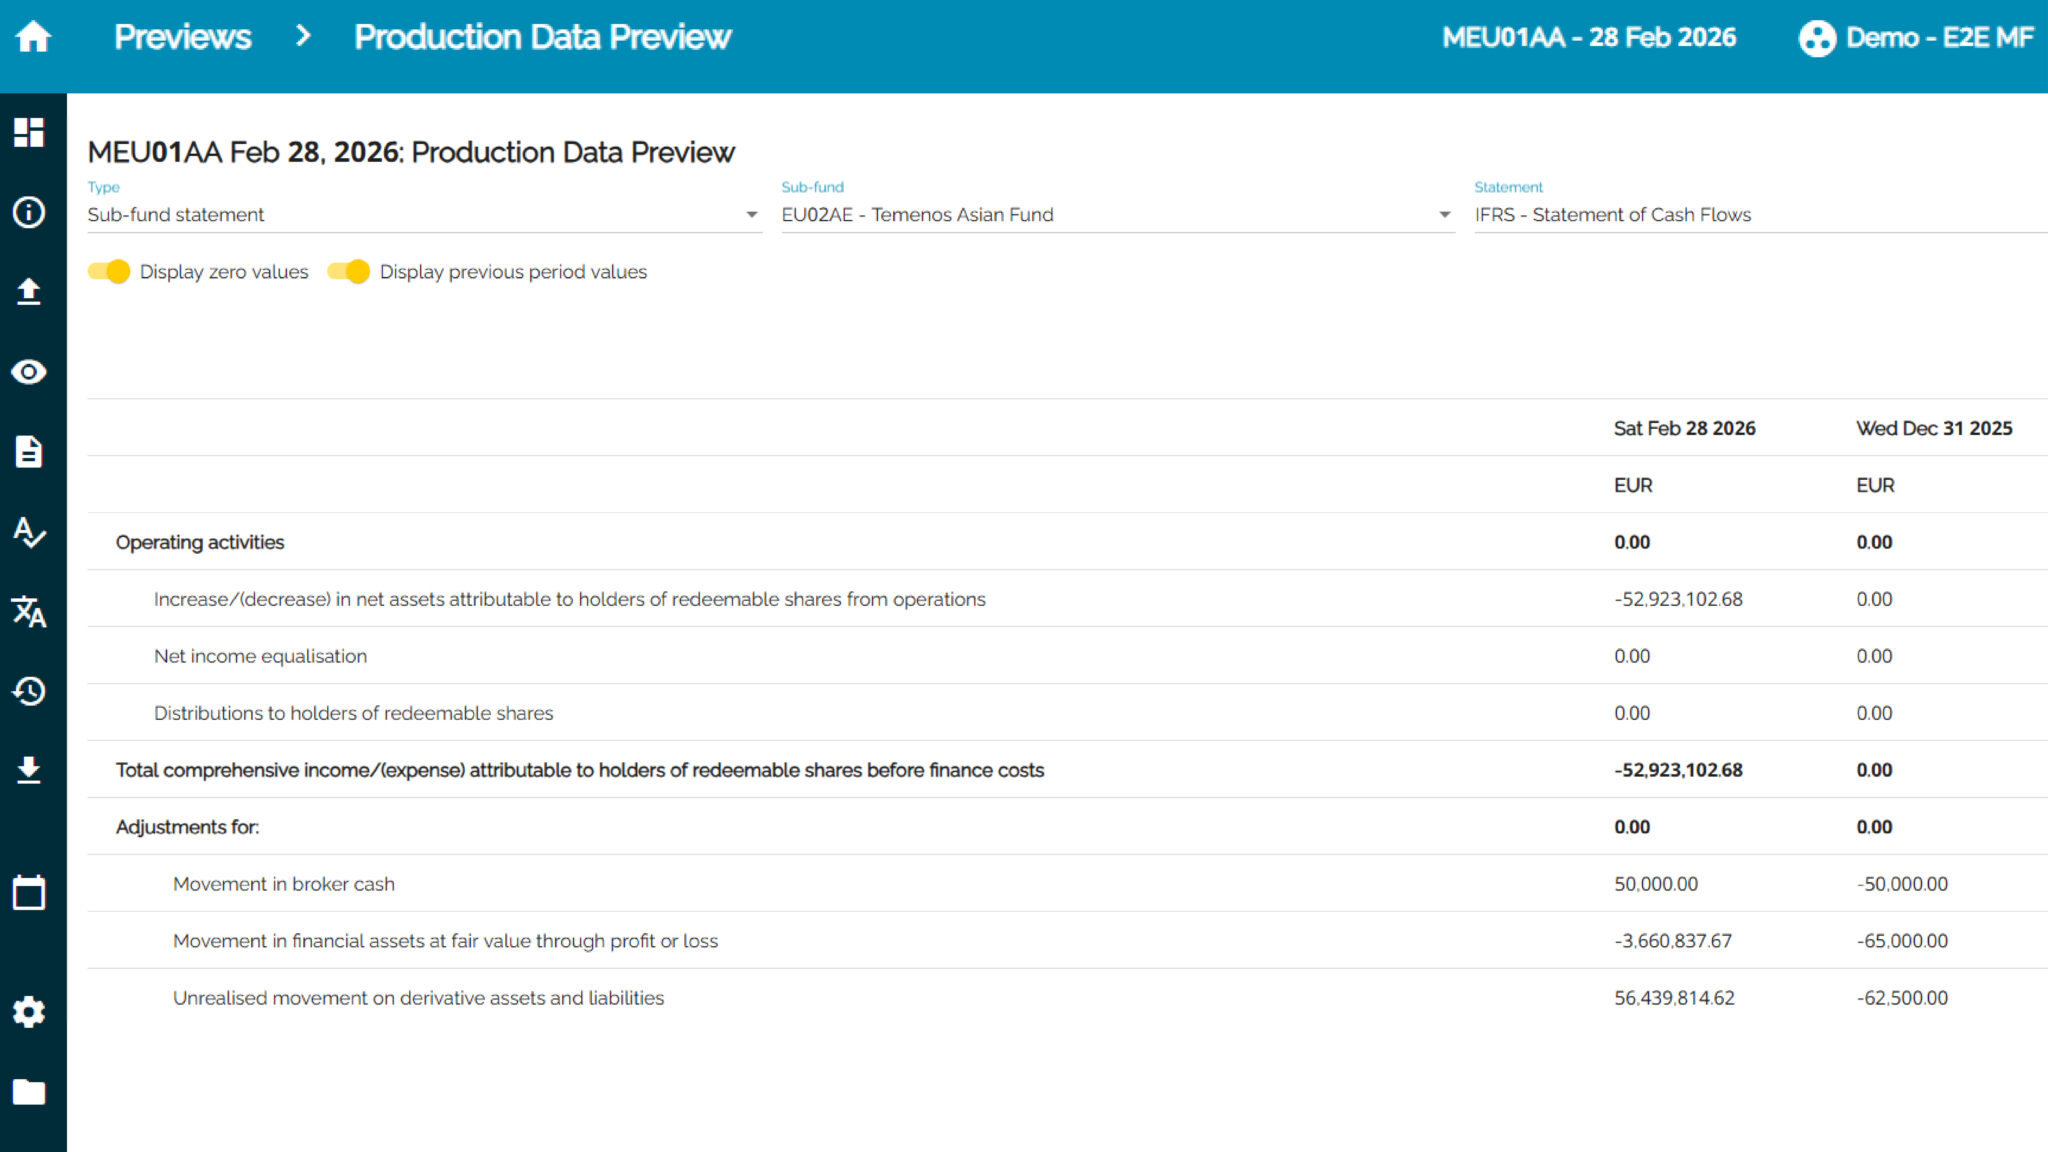This screenshot has width=2048, height=1152.
Task: Click the Operating activities row label
Action: click(x=200, y=542)
